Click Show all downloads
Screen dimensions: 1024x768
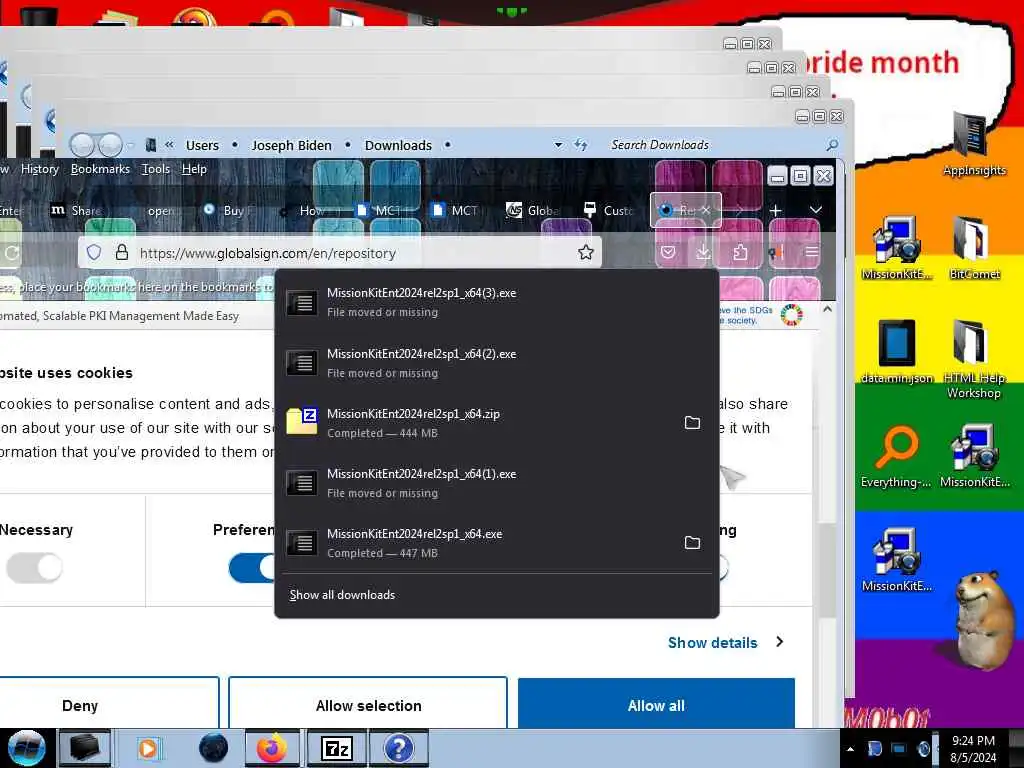[x=342, y=595]
